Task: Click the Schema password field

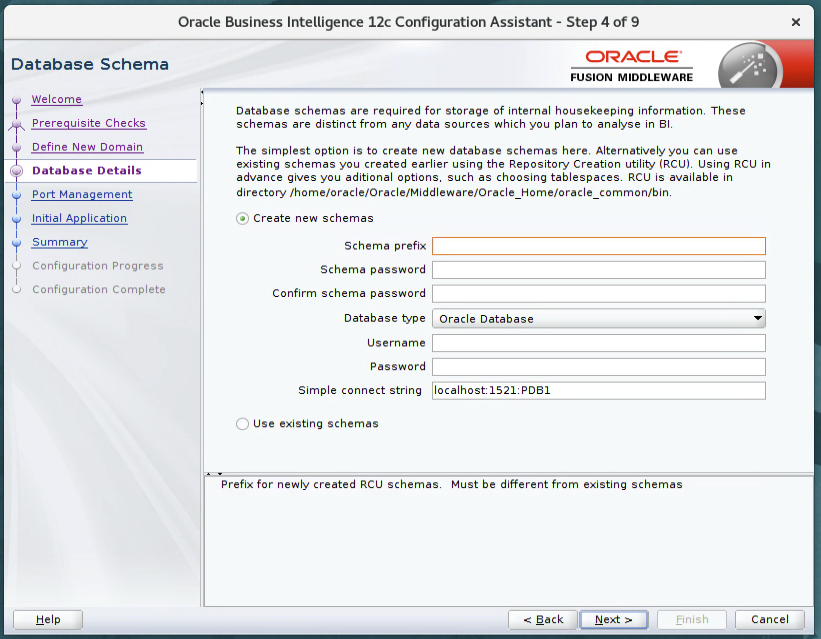Action: point(598,270)
